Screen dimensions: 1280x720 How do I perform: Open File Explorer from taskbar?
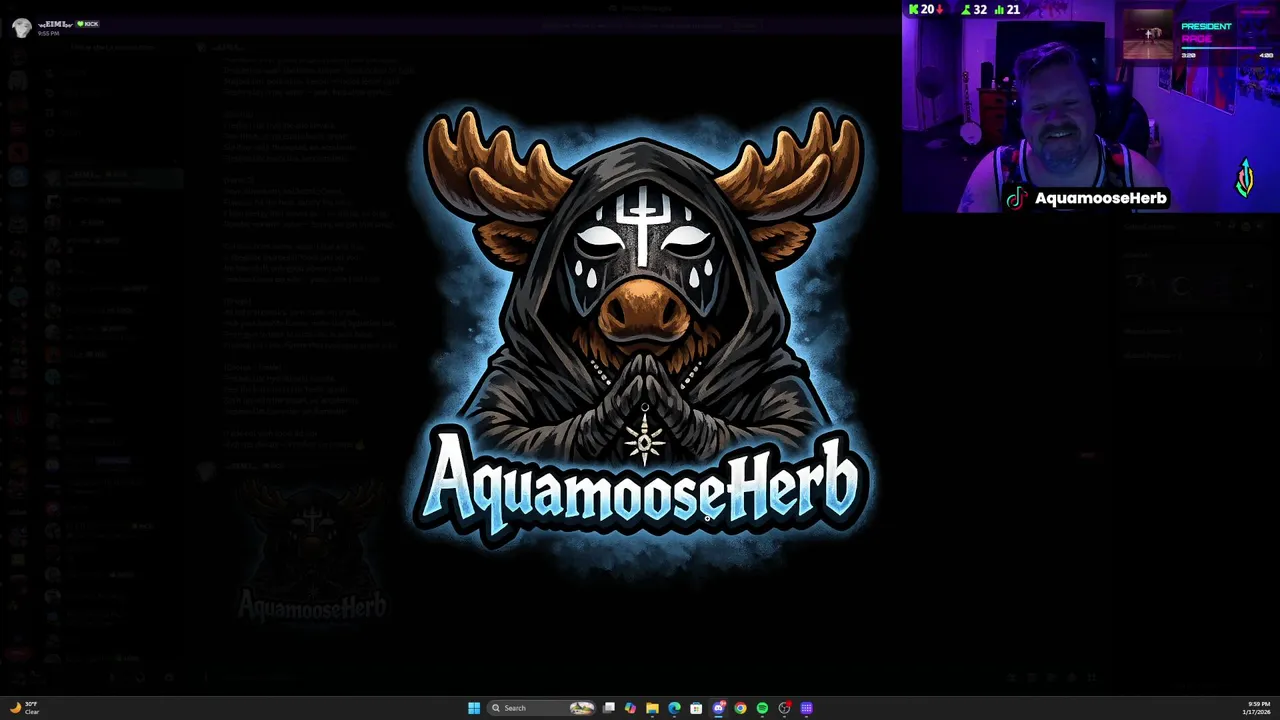pyautogui.click(x=652, y=708)
